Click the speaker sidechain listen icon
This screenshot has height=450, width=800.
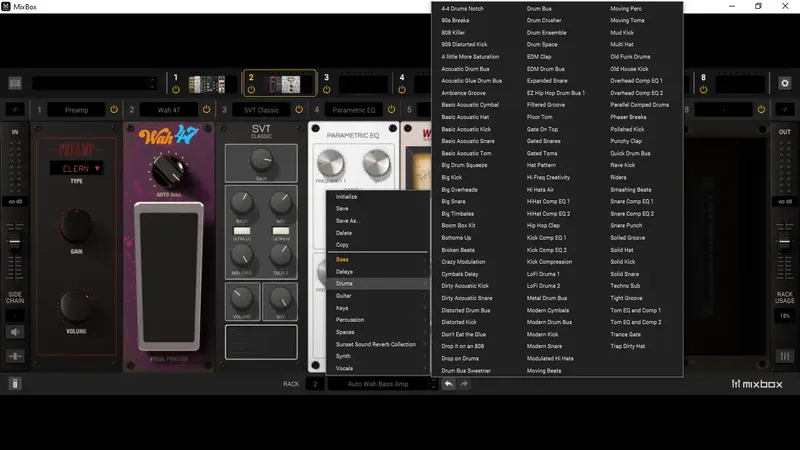(x=15, y=332)
